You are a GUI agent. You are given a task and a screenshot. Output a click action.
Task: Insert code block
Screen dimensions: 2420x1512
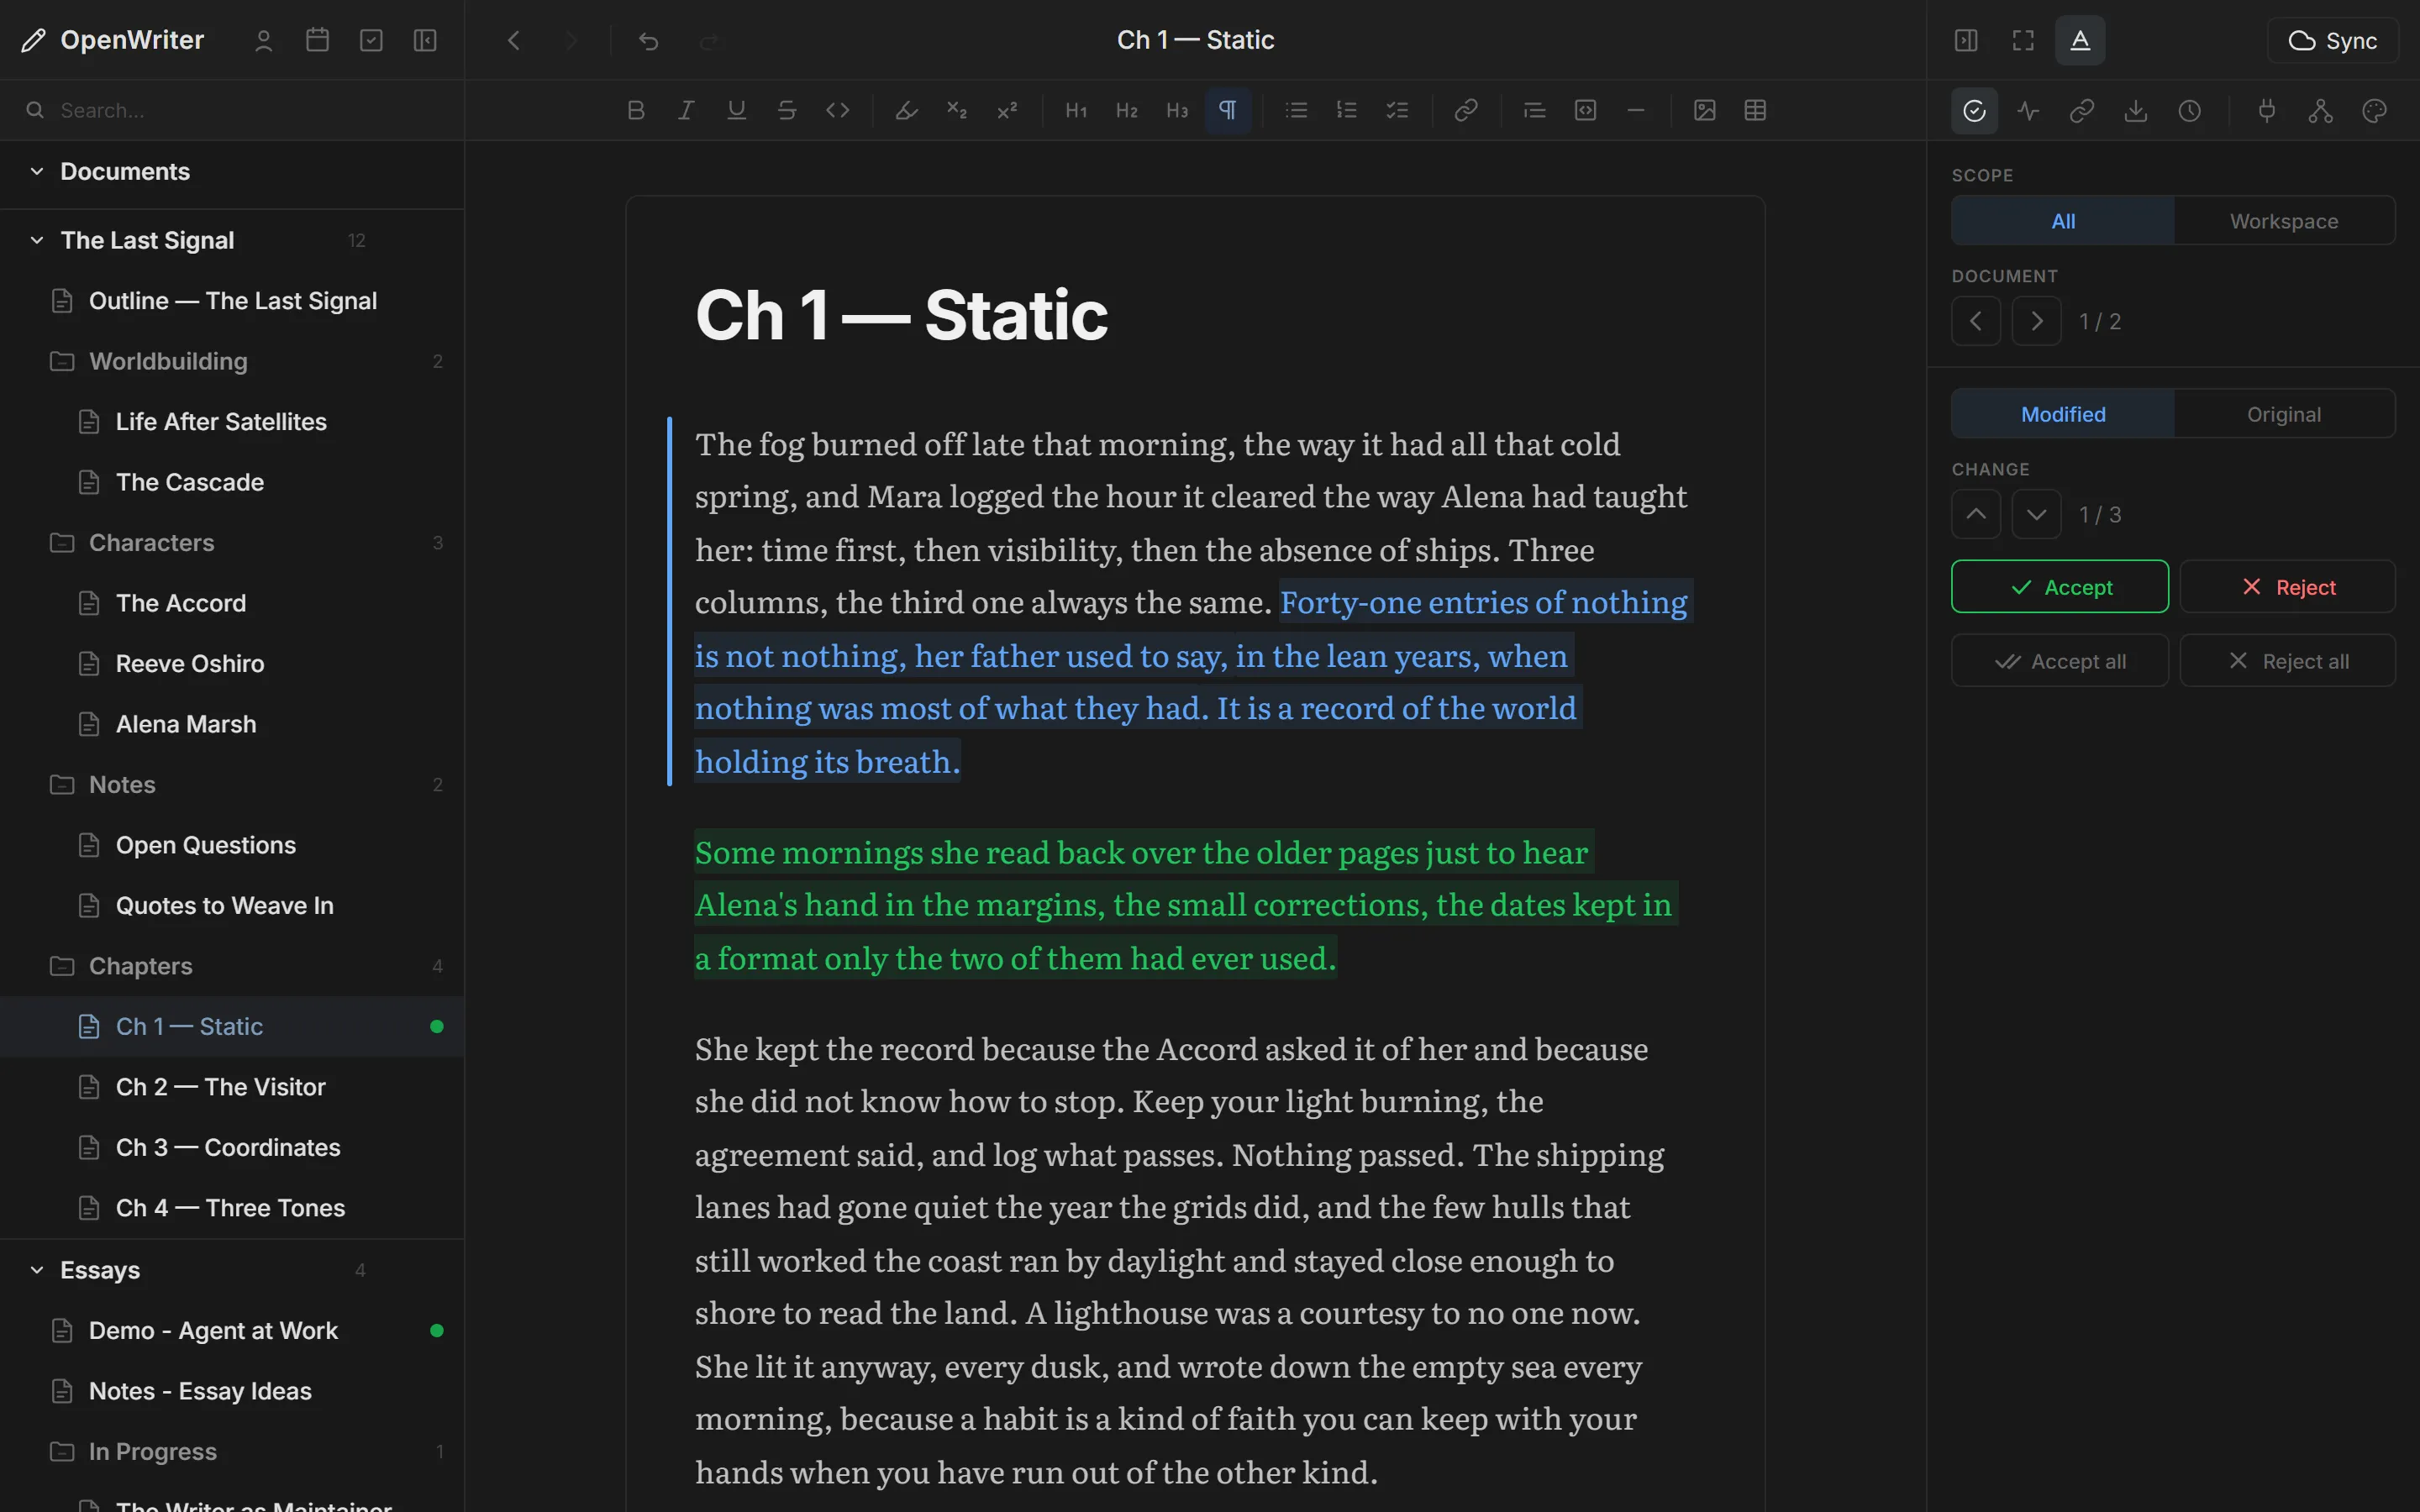pyautogui.click(x=1585, y=110)
